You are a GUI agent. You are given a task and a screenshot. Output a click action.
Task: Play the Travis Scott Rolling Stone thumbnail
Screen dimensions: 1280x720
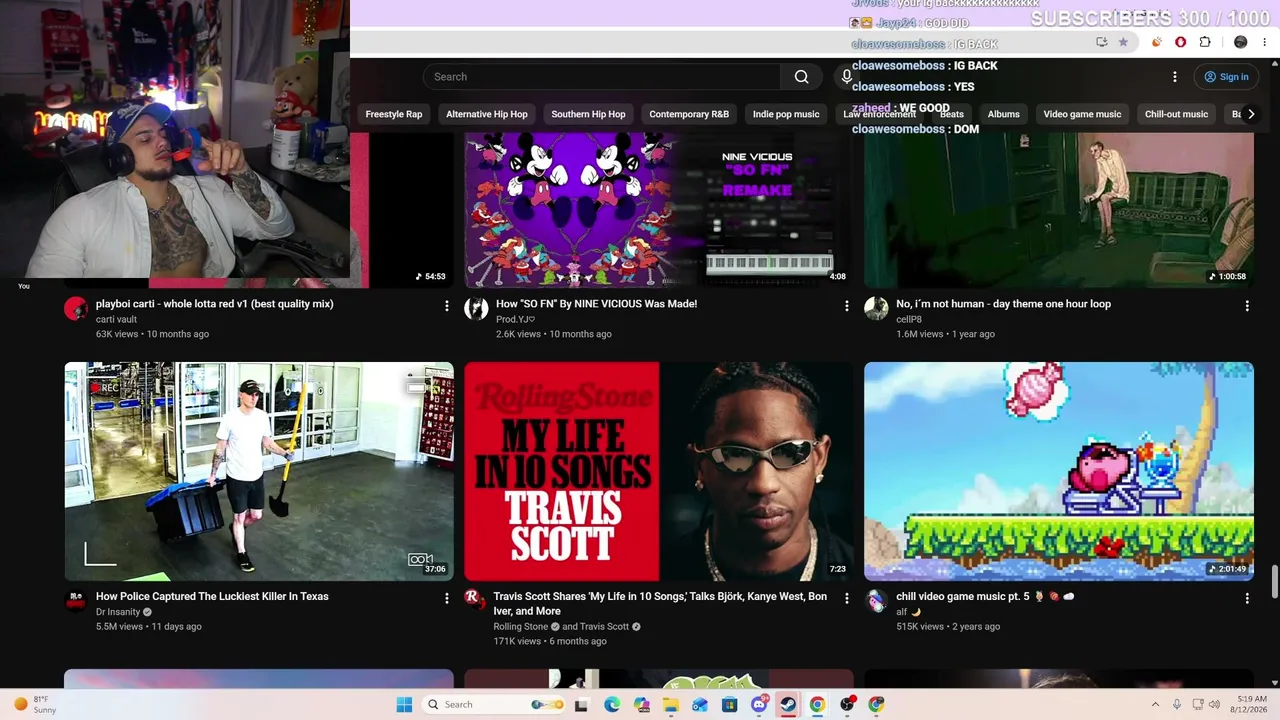pos(659,471)
